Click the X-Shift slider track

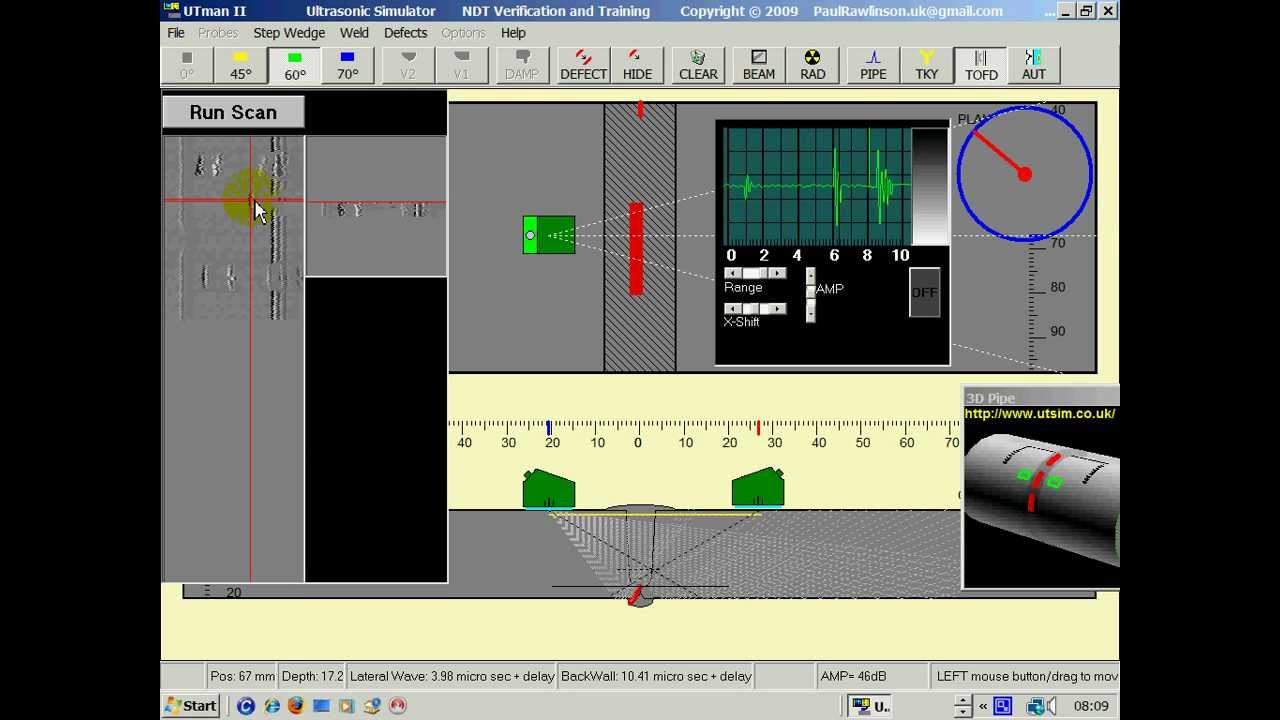pyautogui.click(x=755, y=308)
